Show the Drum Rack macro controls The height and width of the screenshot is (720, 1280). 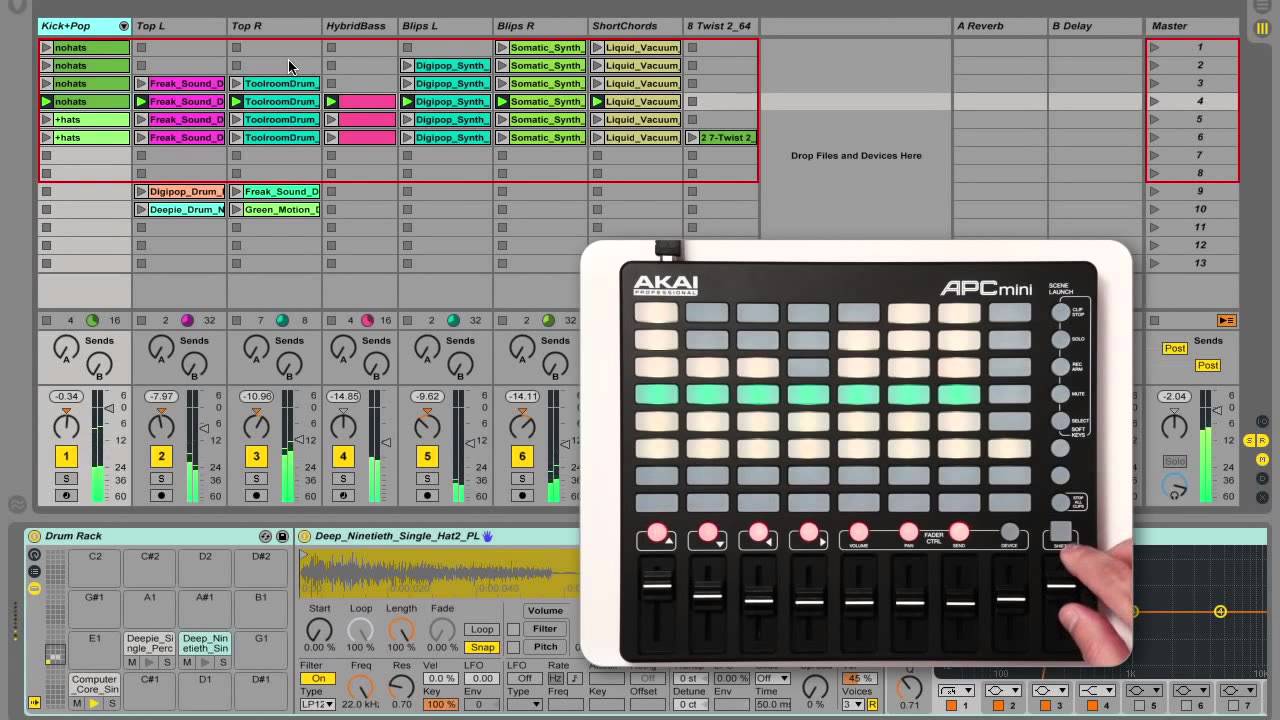35,555
